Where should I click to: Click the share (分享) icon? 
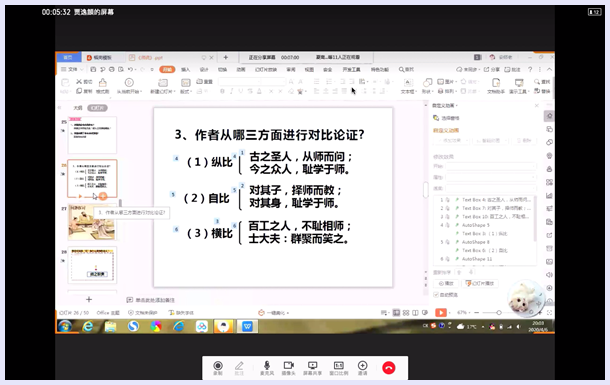coord(486,69)
